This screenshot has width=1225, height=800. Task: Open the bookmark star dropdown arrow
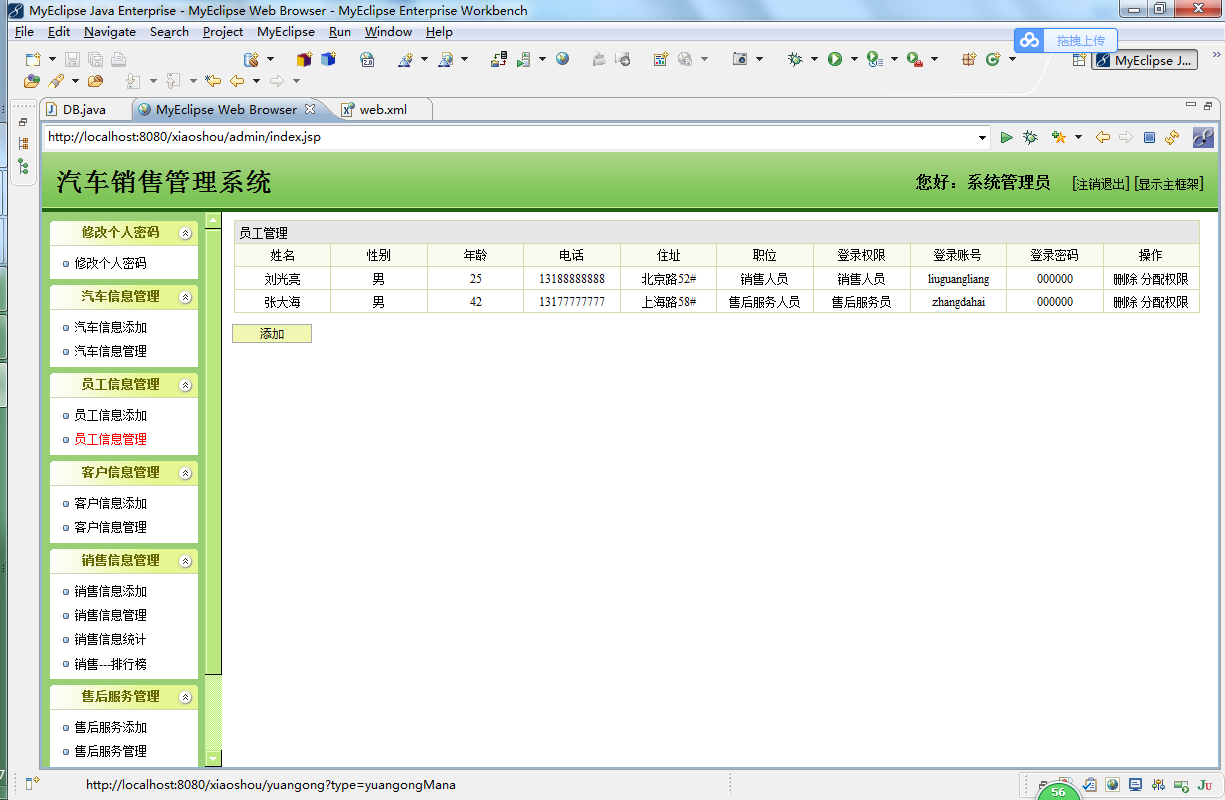point(1078,137)
